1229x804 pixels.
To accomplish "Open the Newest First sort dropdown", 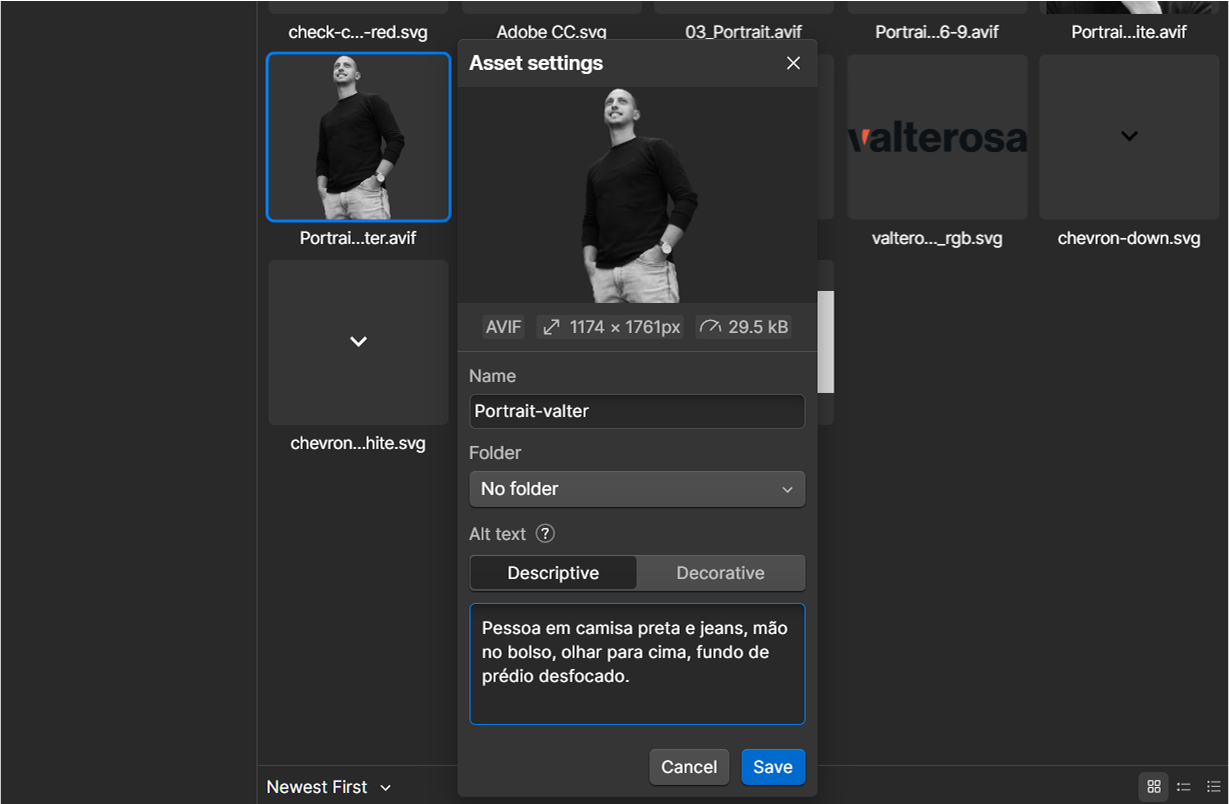I will point(329,787).
